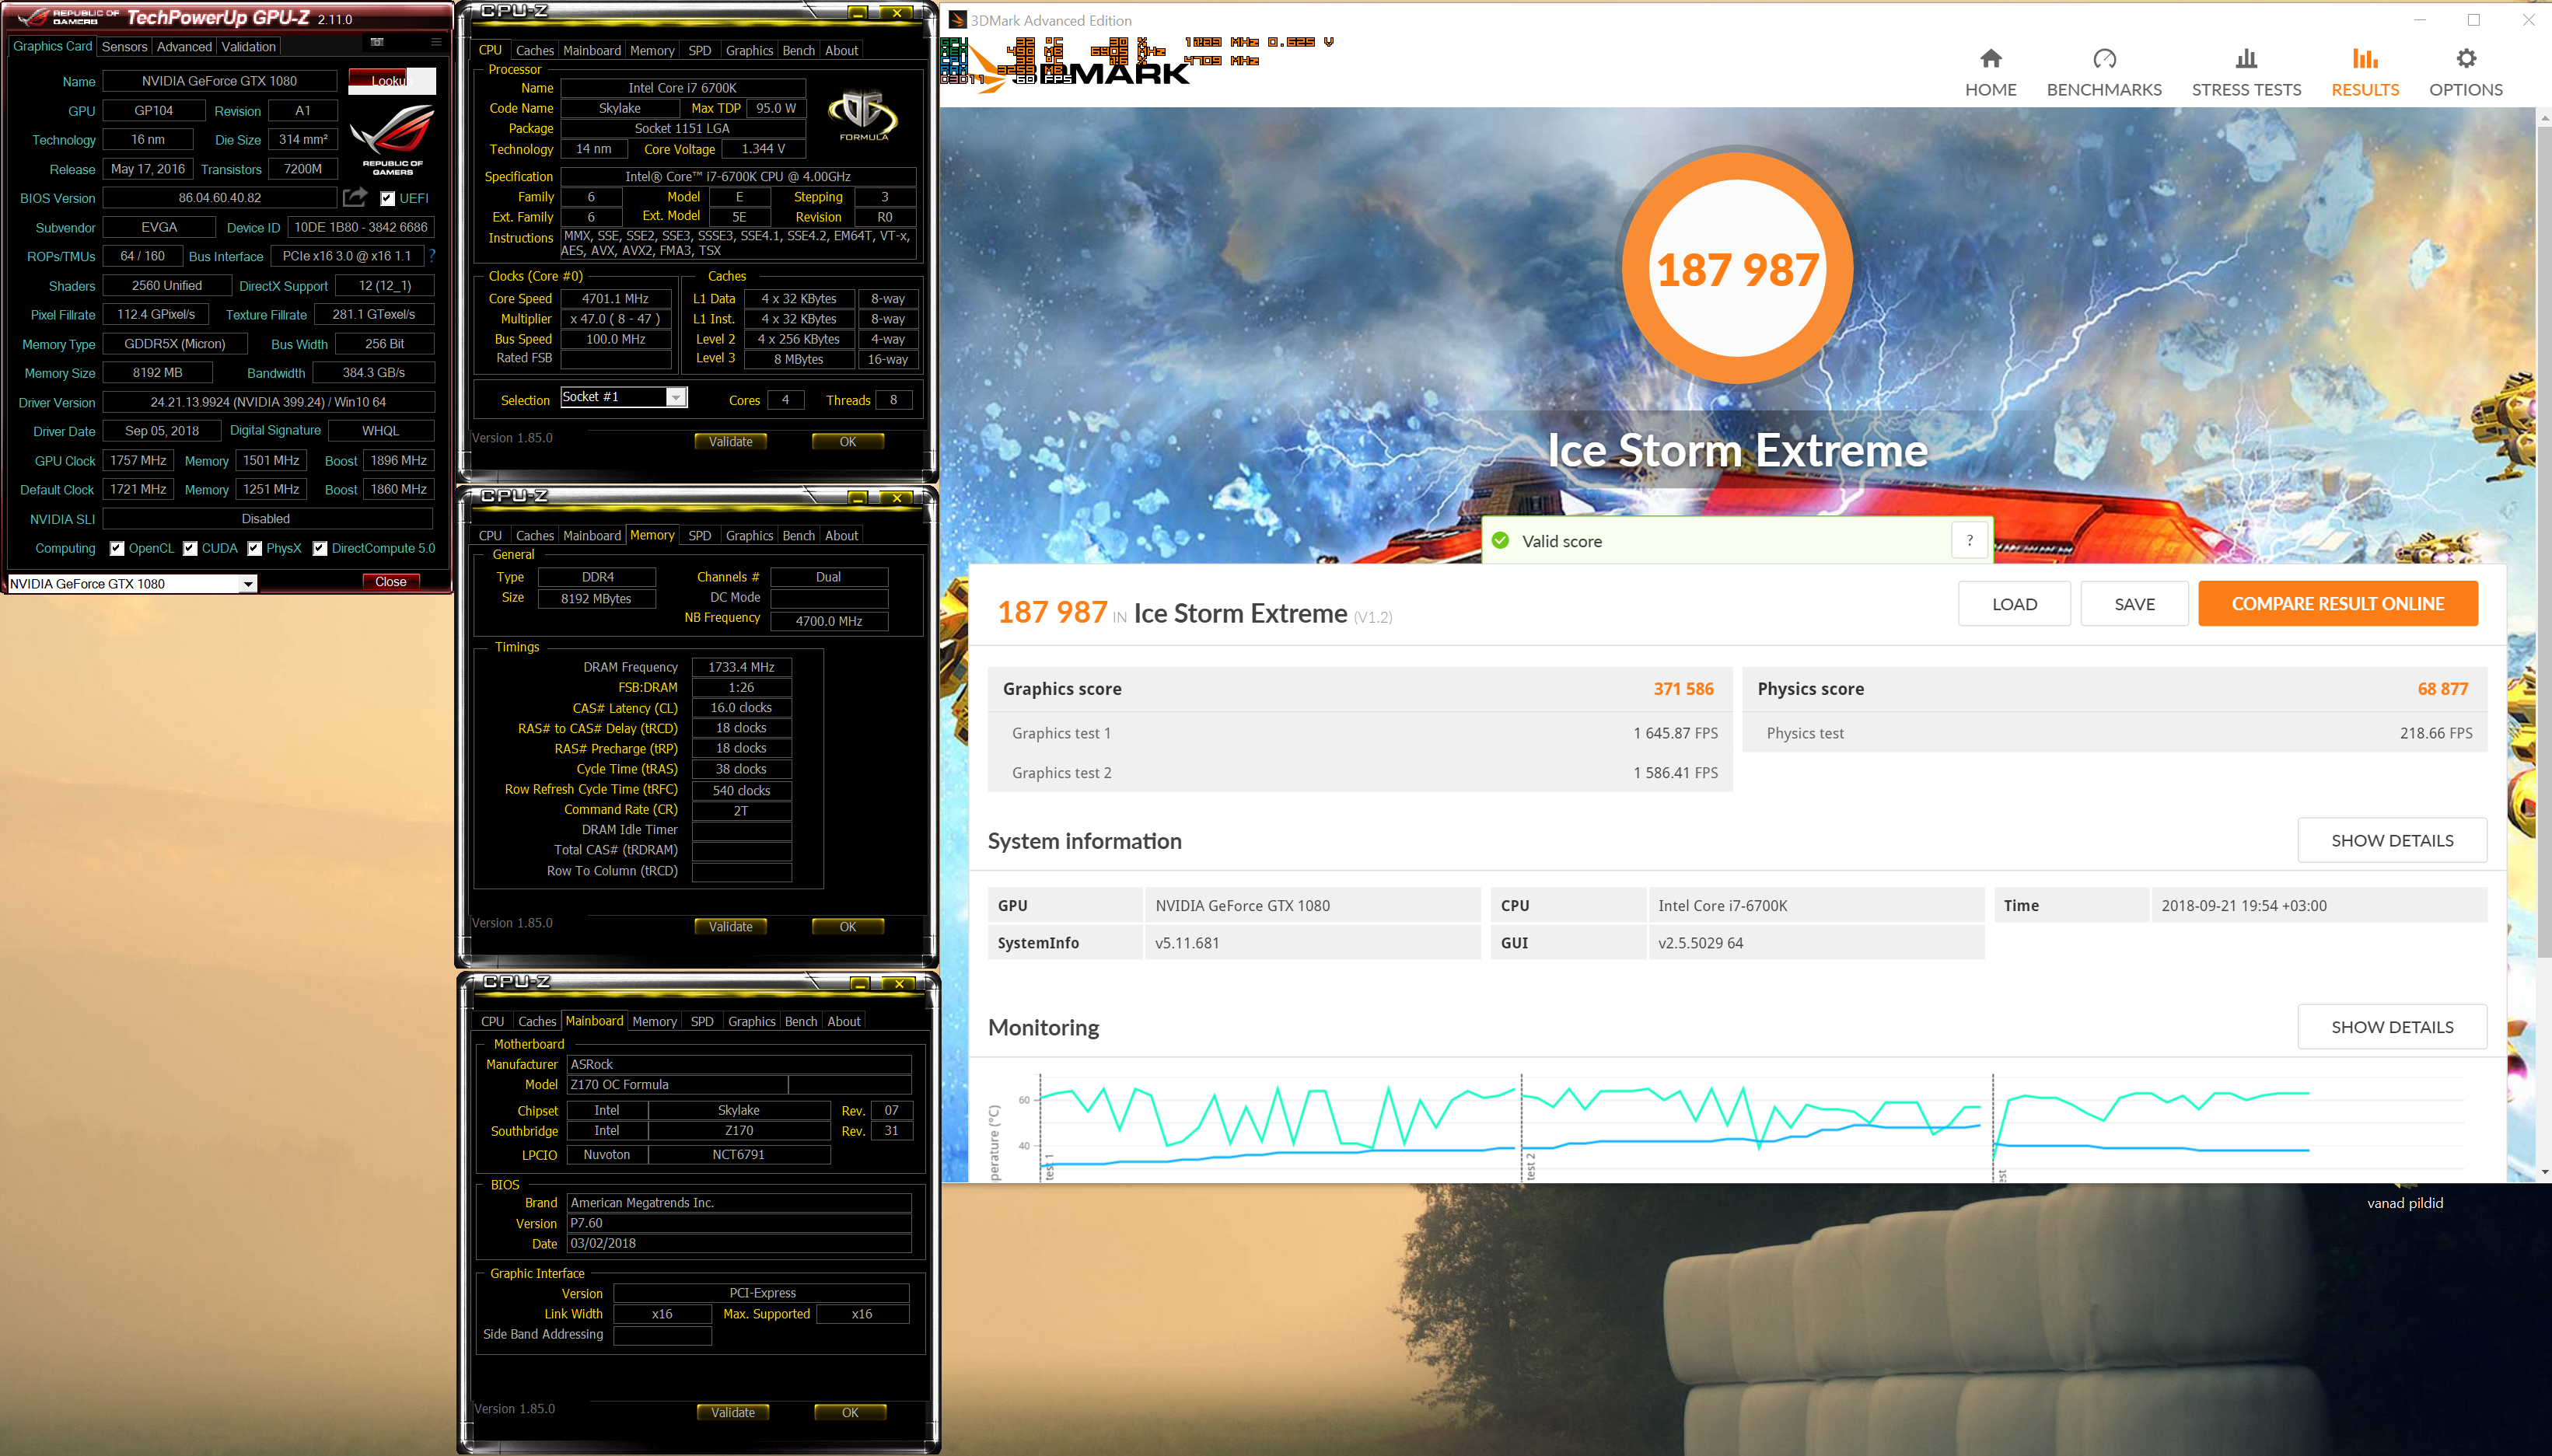
Task: Click the ROG logo in GPU-Z
Action: (392, 140)
